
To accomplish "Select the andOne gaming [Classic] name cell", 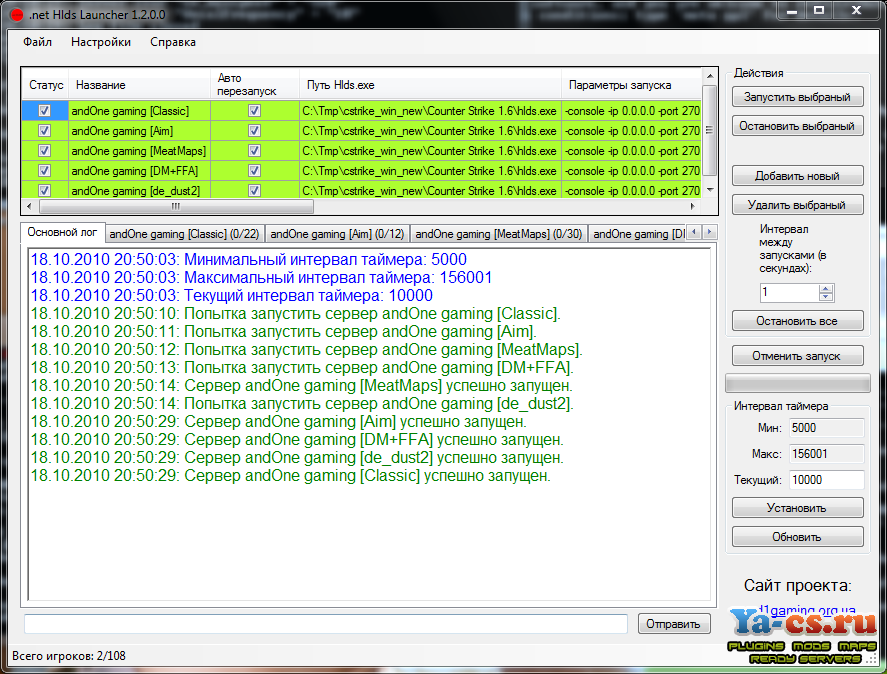I will click(x=140, y=111).
